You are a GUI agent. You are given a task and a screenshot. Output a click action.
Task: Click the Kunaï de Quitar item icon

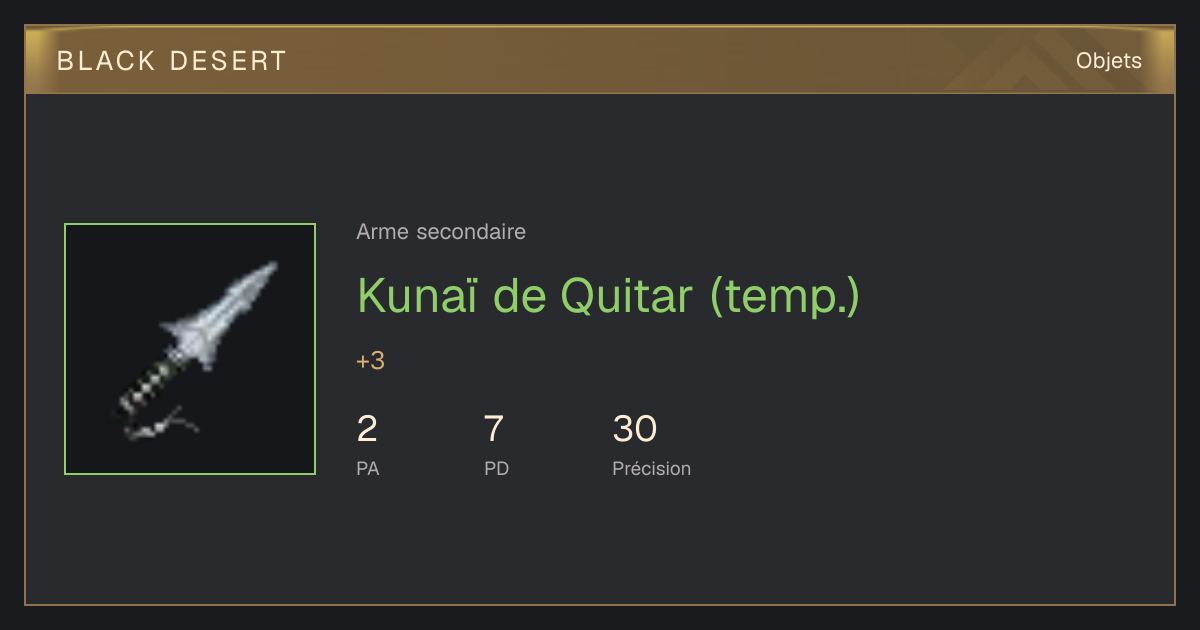[190, 349]
